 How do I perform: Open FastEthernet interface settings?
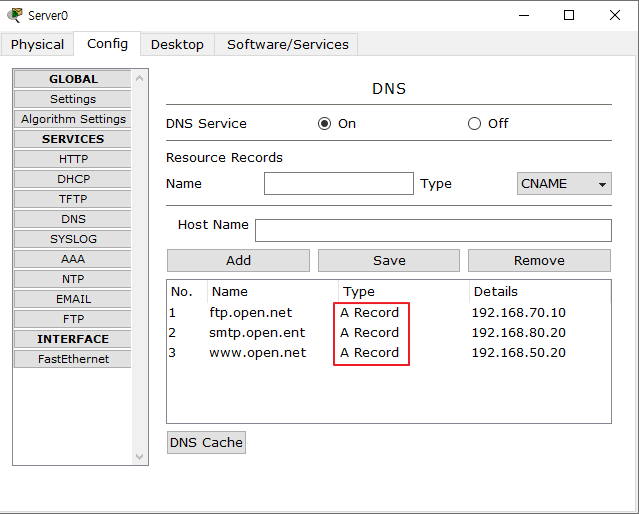pyautogui.click(x=73, y=359)
